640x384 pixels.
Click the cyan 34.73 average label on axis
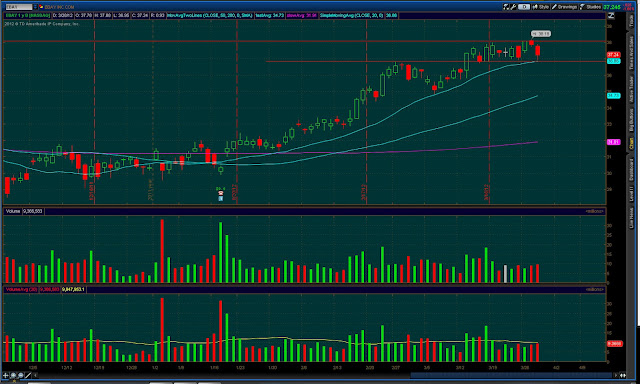pos(613,95)
